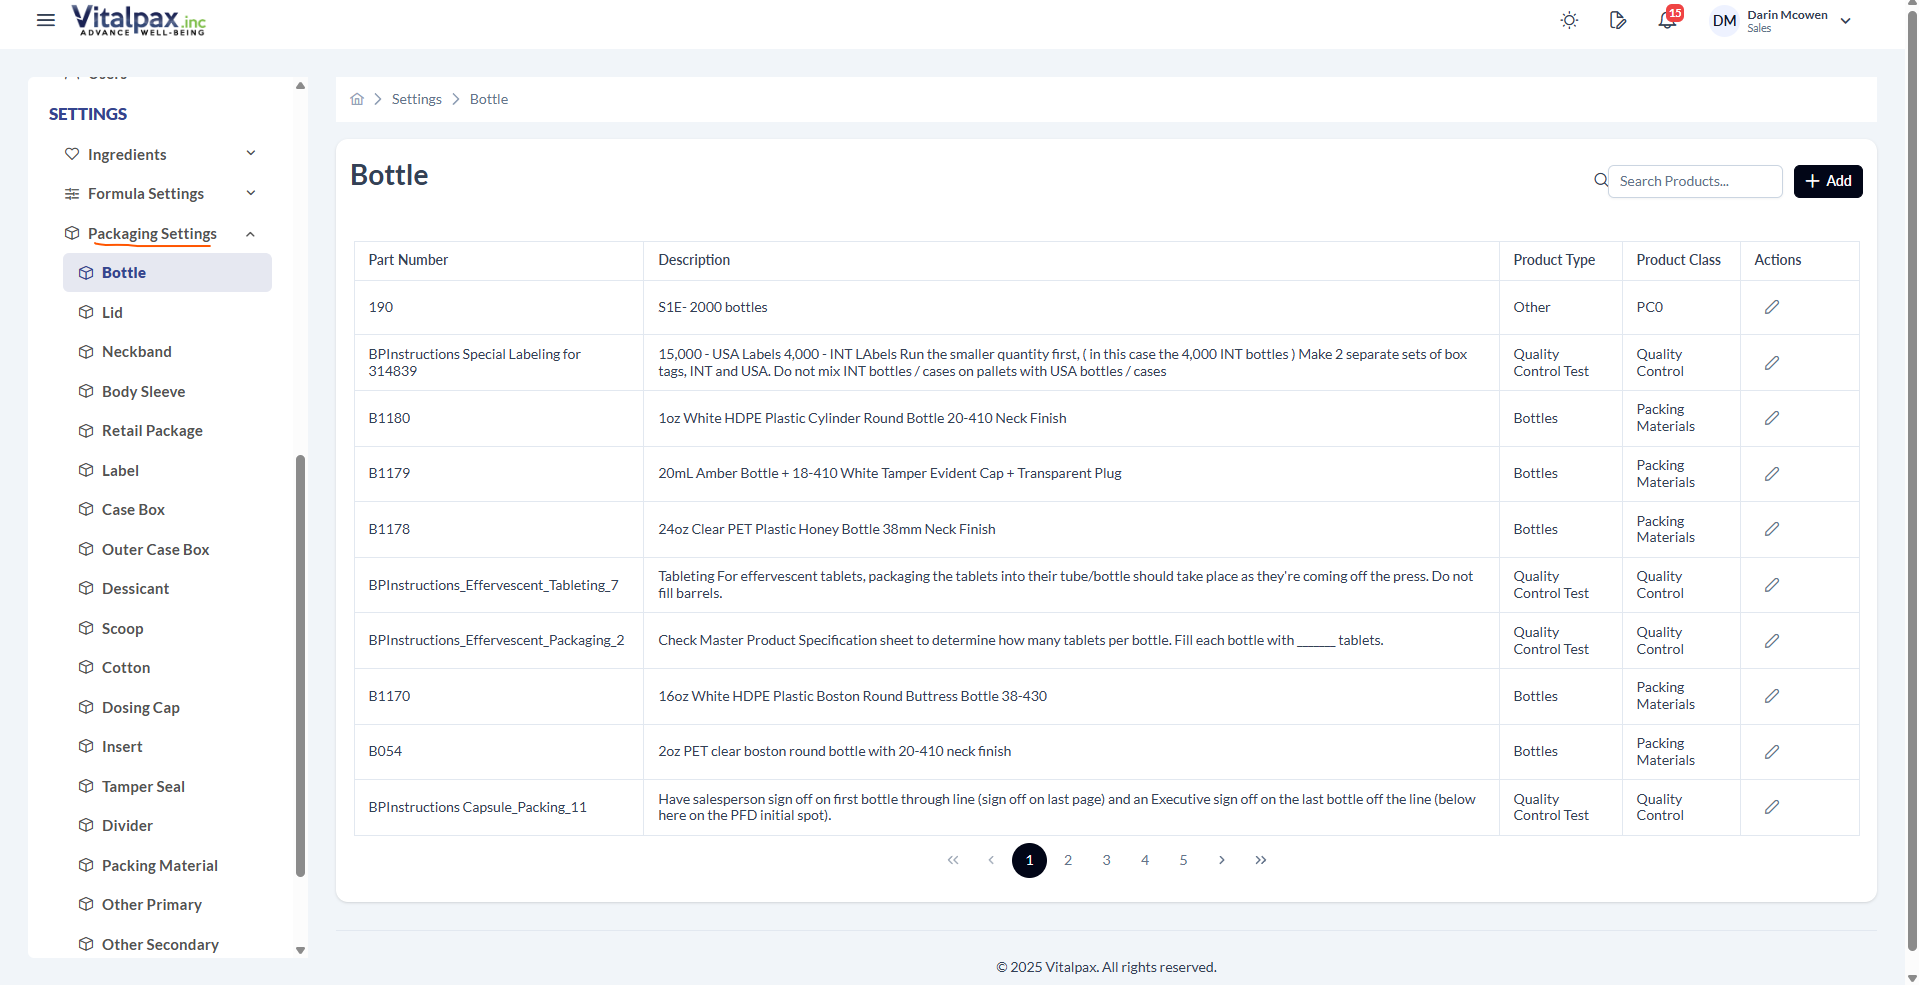Open the Lid settings page
Viewport: 1919px width, 985px height.
pyautogui.click(x=112, y=313)
